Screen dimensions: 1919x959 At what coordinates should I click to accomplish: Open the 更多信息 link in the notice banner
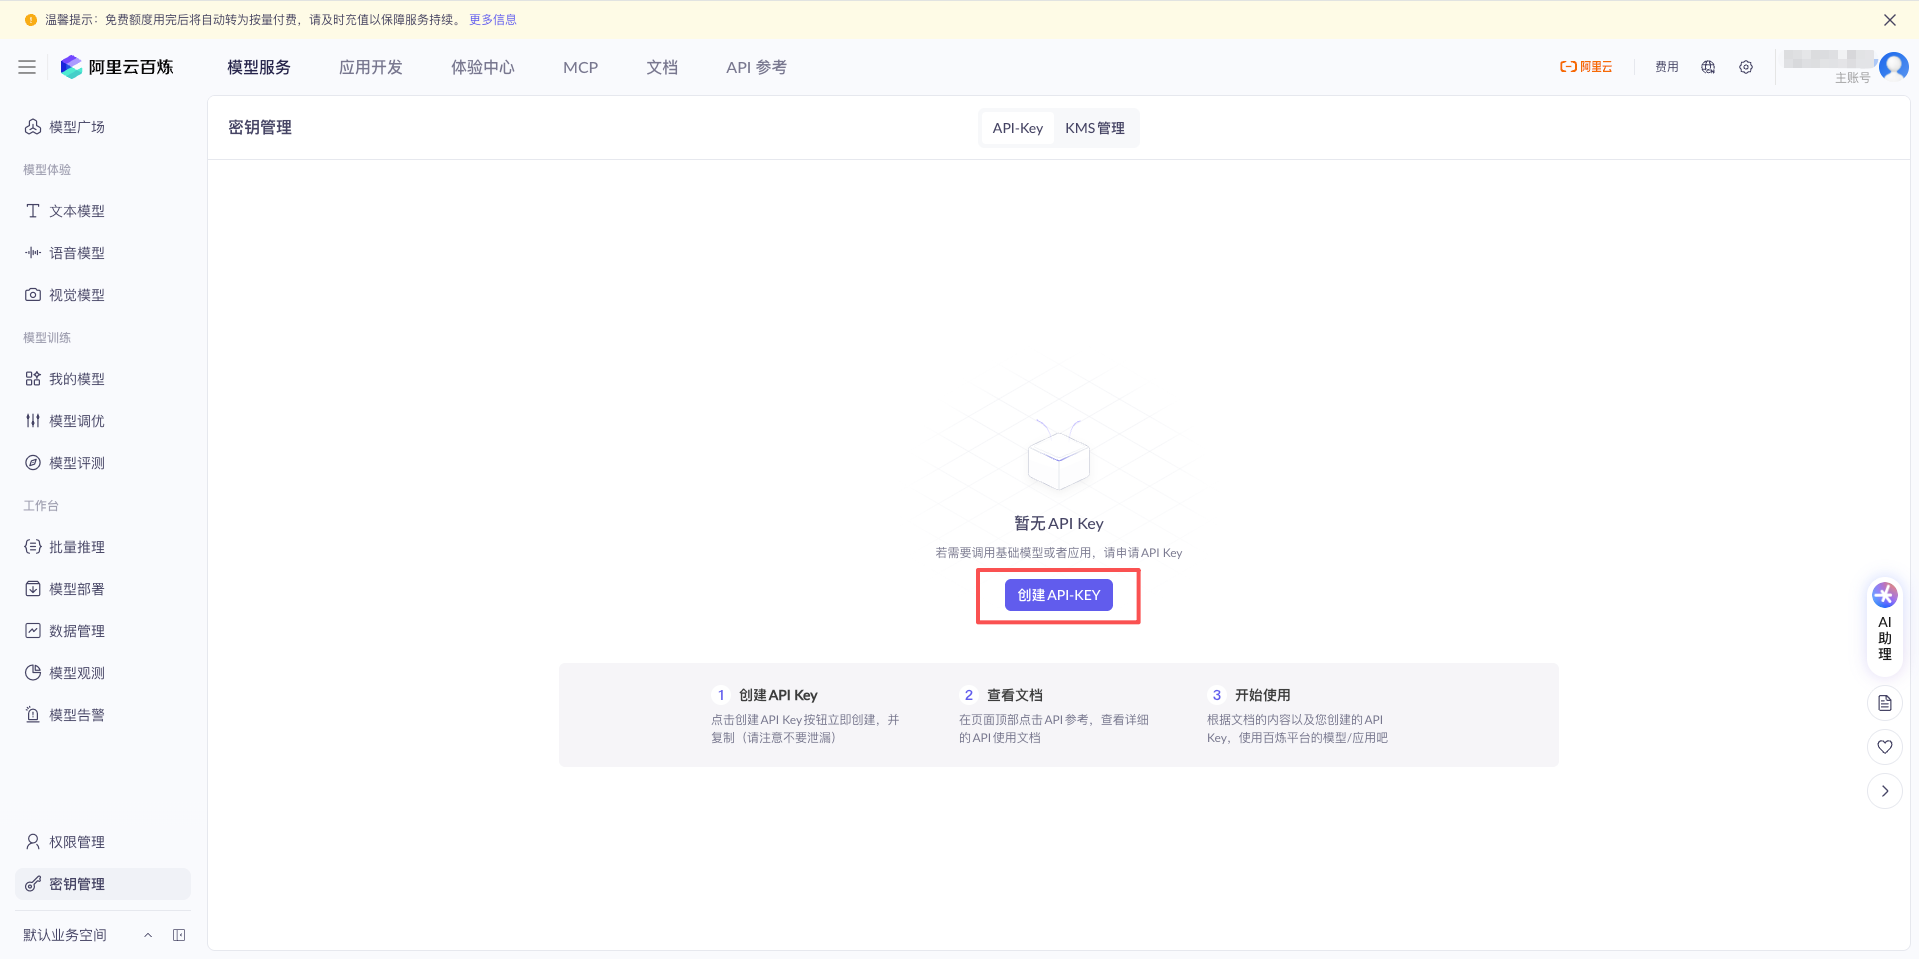(491, 19)
